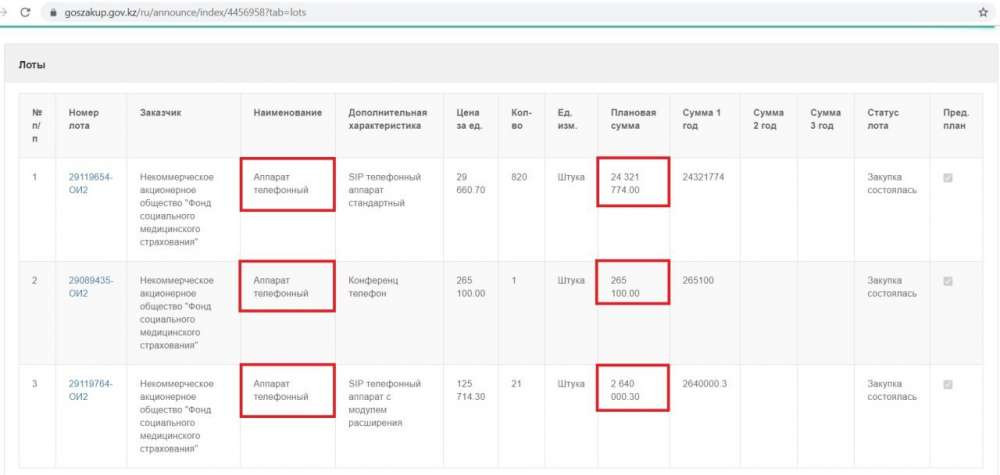Click the 24 321 774.00 planned sum cell
1000x475 pixels.
click(x=632, y=183)
